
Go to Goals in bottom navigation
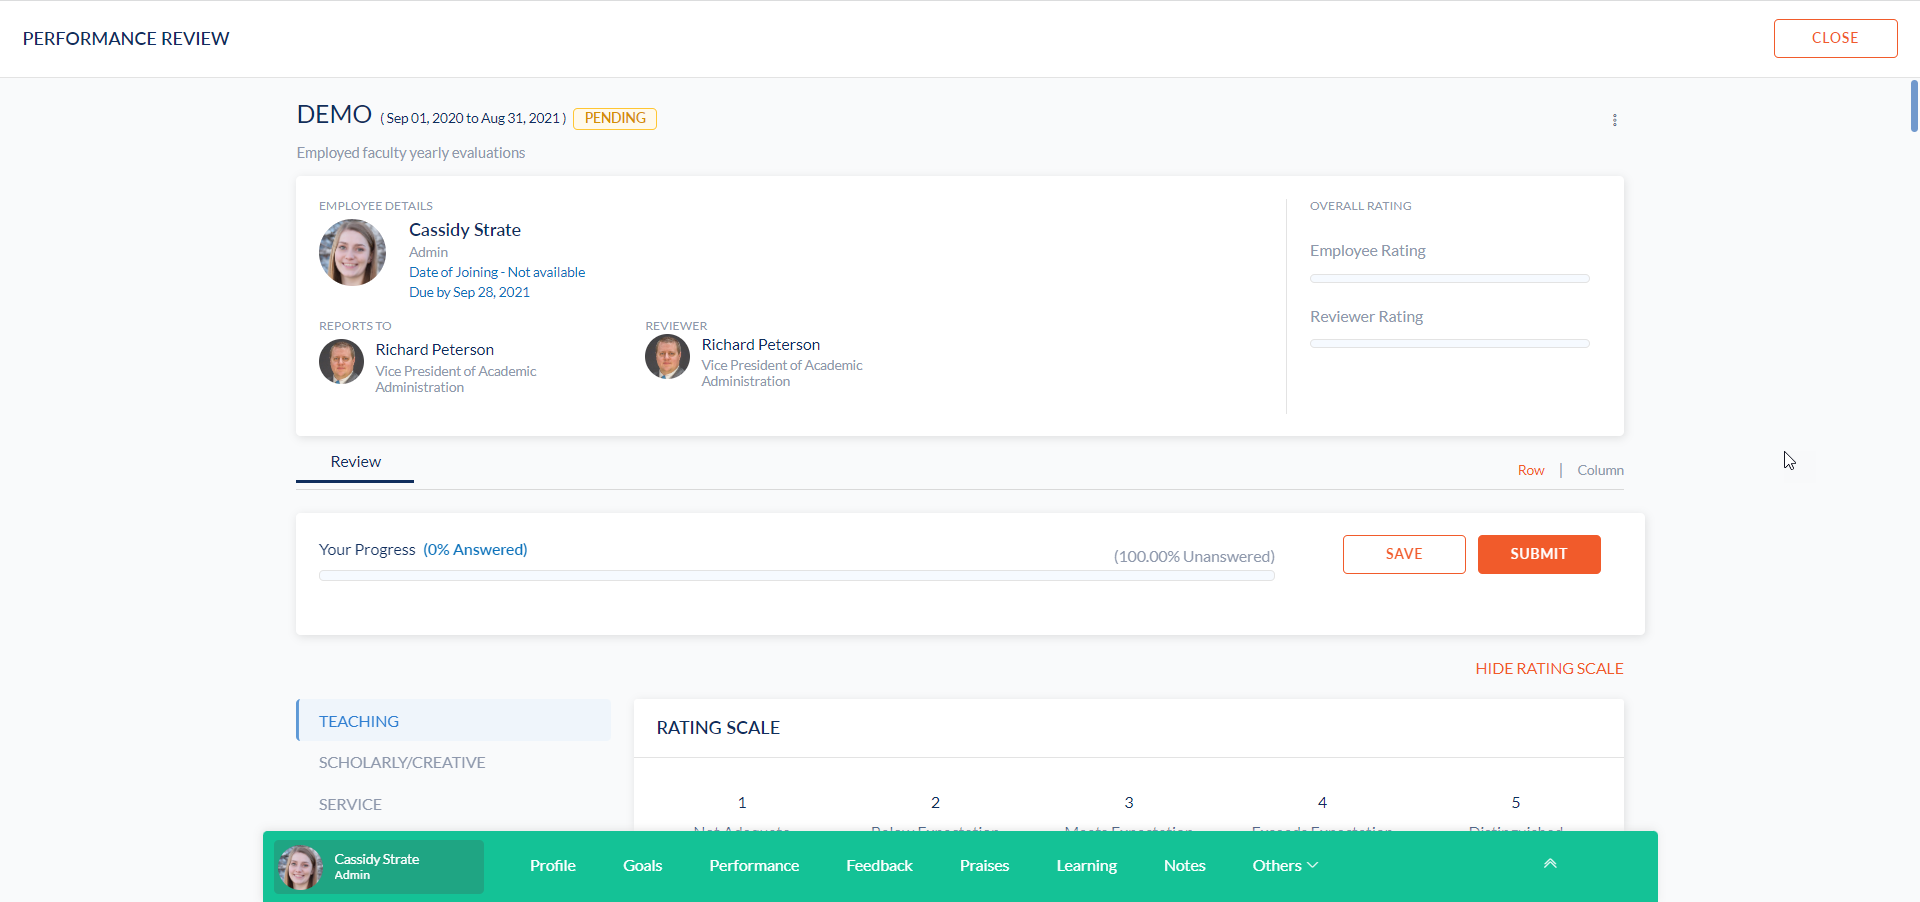[x=642, y=866]
